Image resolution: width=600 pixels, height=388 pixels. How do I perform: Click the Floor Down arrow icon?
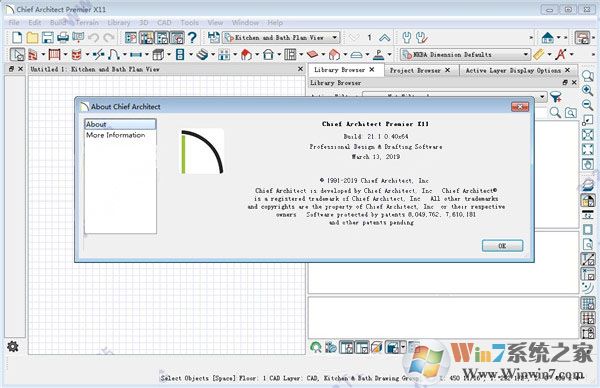[354, 37]
